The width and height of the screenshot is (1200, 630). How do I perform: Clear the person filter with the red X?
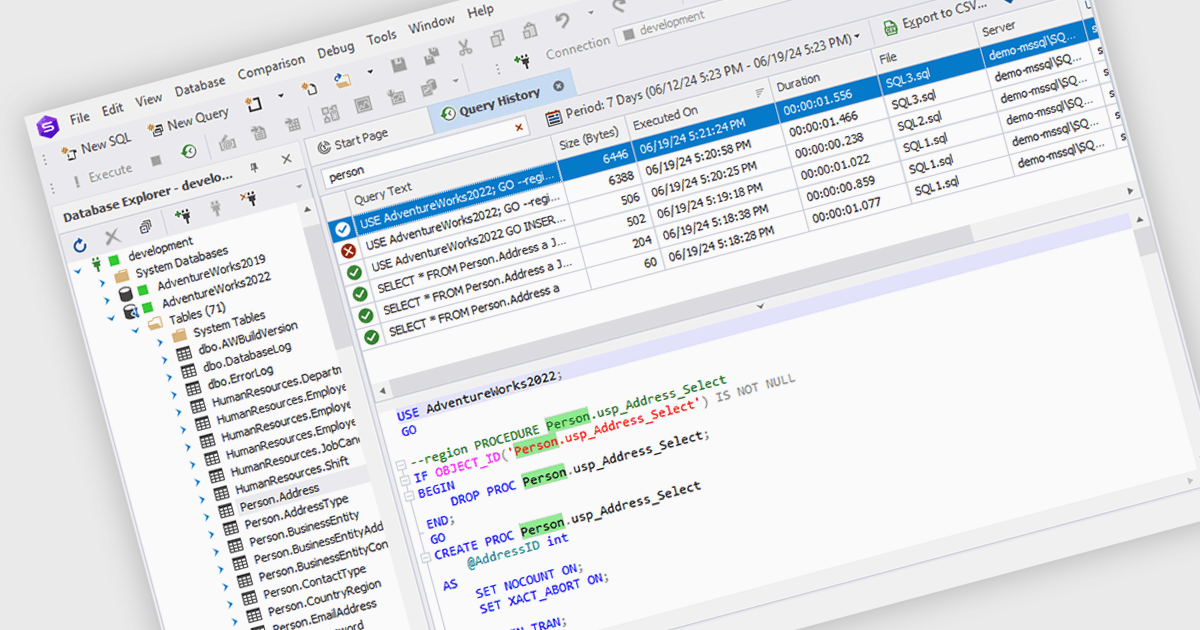[518, 127]
